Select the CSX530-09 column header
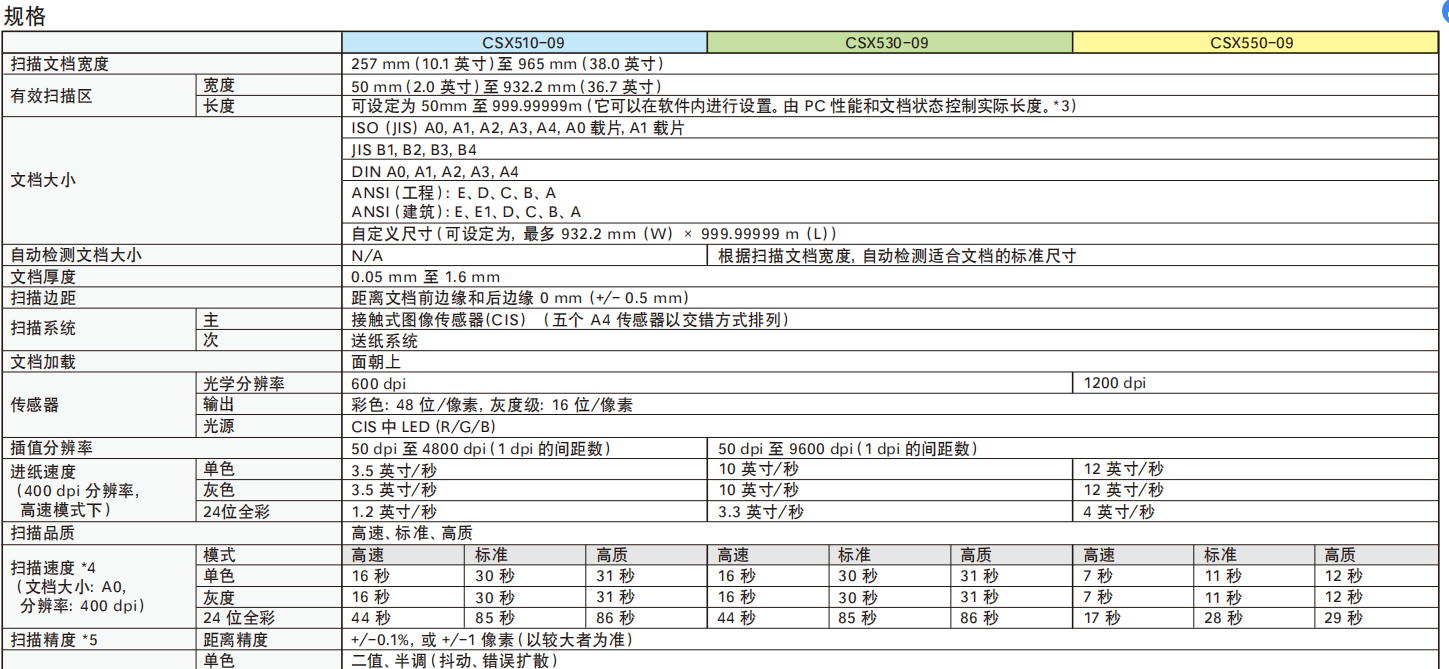The height and width of the screenshot is (669, 1449). click(x=889, y=42)
